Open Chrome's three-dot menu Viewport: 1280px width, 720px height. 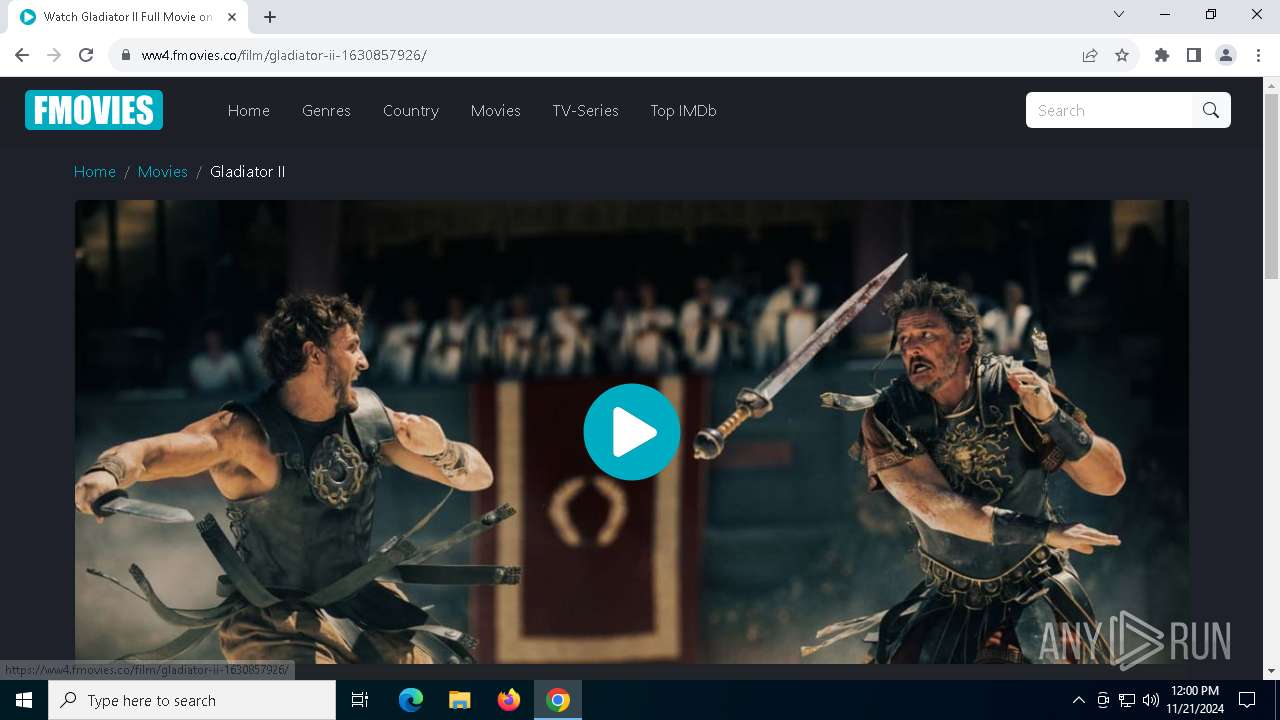(x=1258, y=55)
